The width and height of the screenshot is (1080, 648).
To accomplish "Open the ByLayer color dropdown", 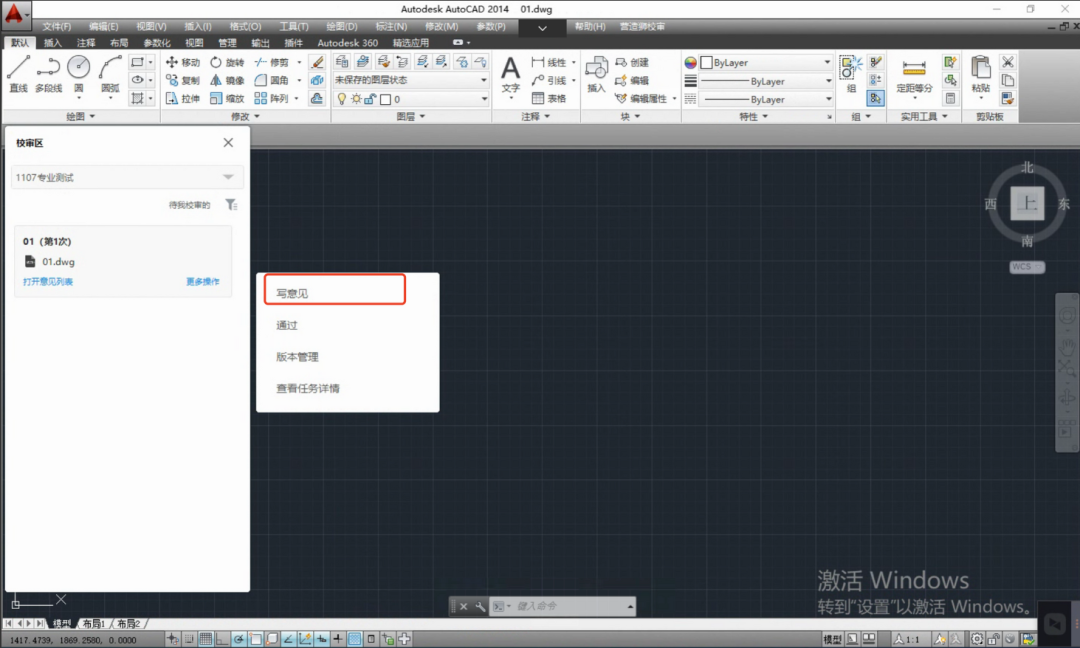I will click(x=766, y=62).
